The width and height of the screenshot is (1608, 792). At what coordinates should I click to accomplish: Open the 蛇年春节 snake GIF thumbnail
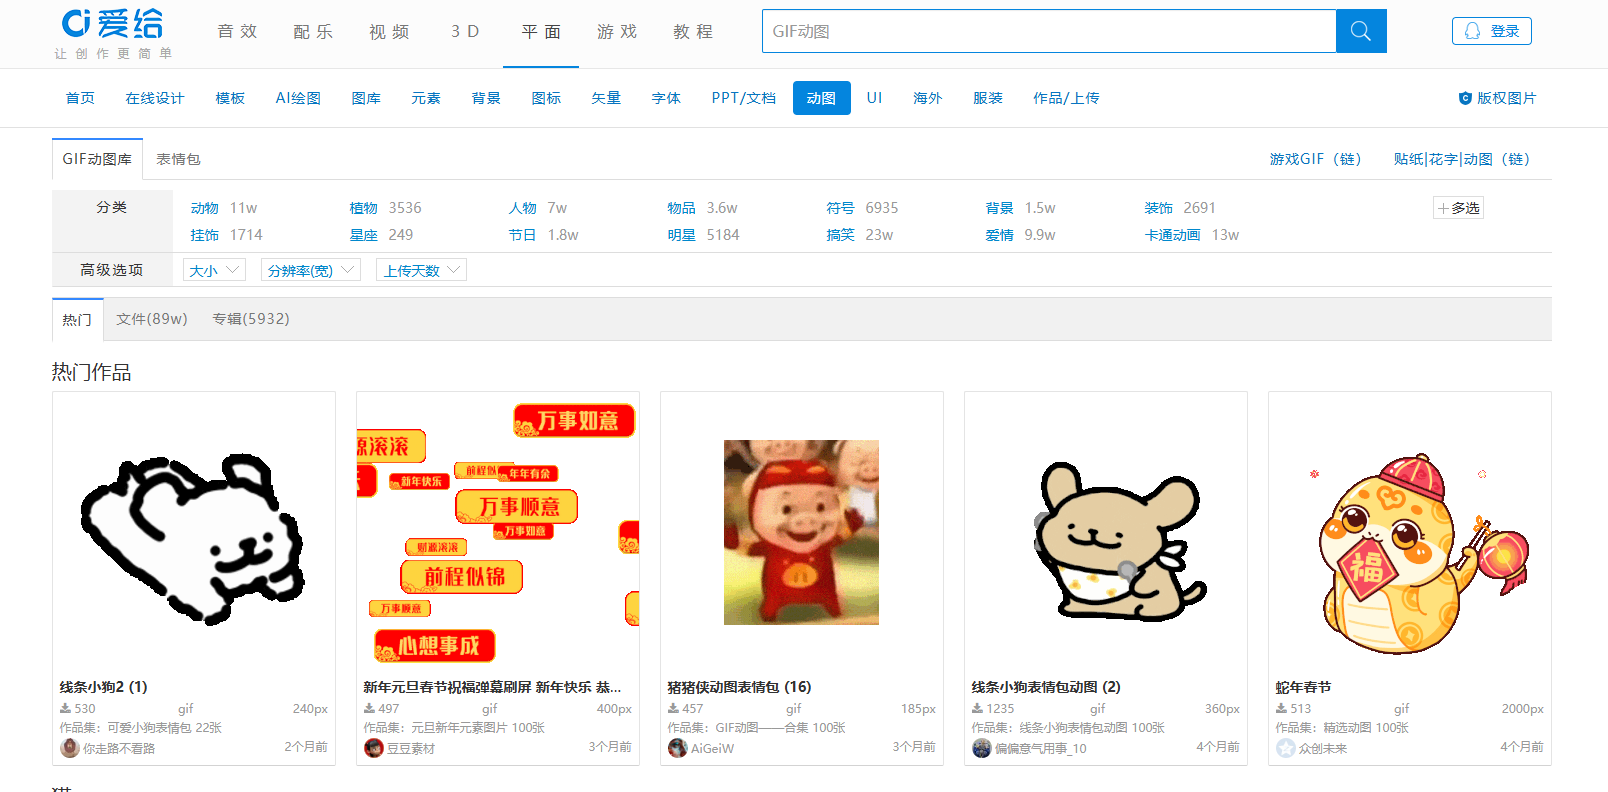click(x=1409, y=534)
